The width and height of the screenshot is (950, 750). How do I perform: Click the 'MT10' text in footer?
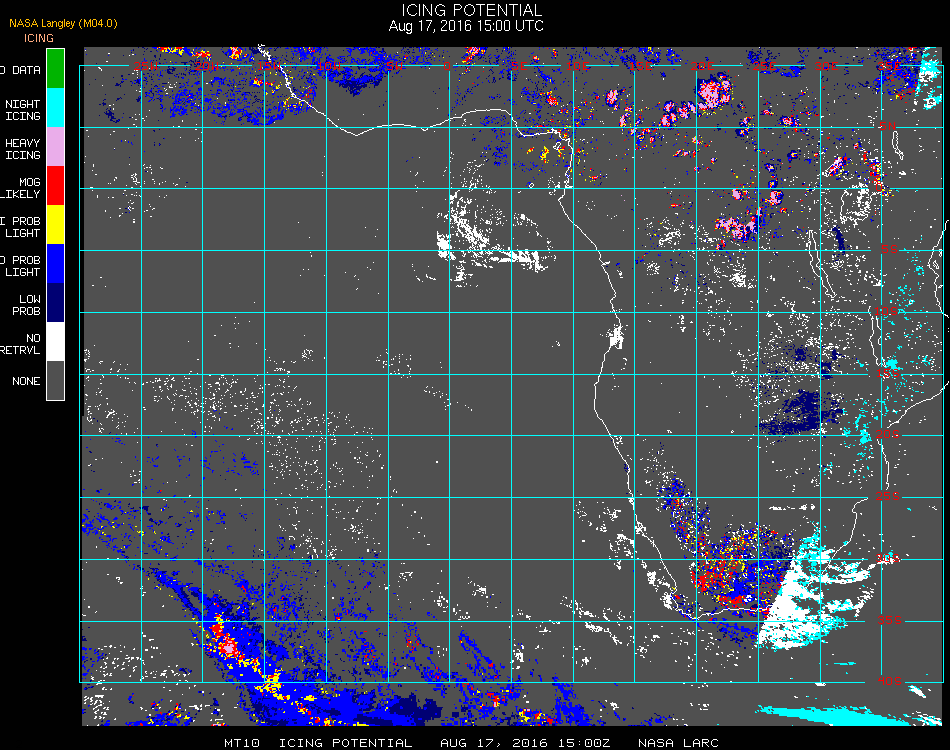(x=242, y=743)
